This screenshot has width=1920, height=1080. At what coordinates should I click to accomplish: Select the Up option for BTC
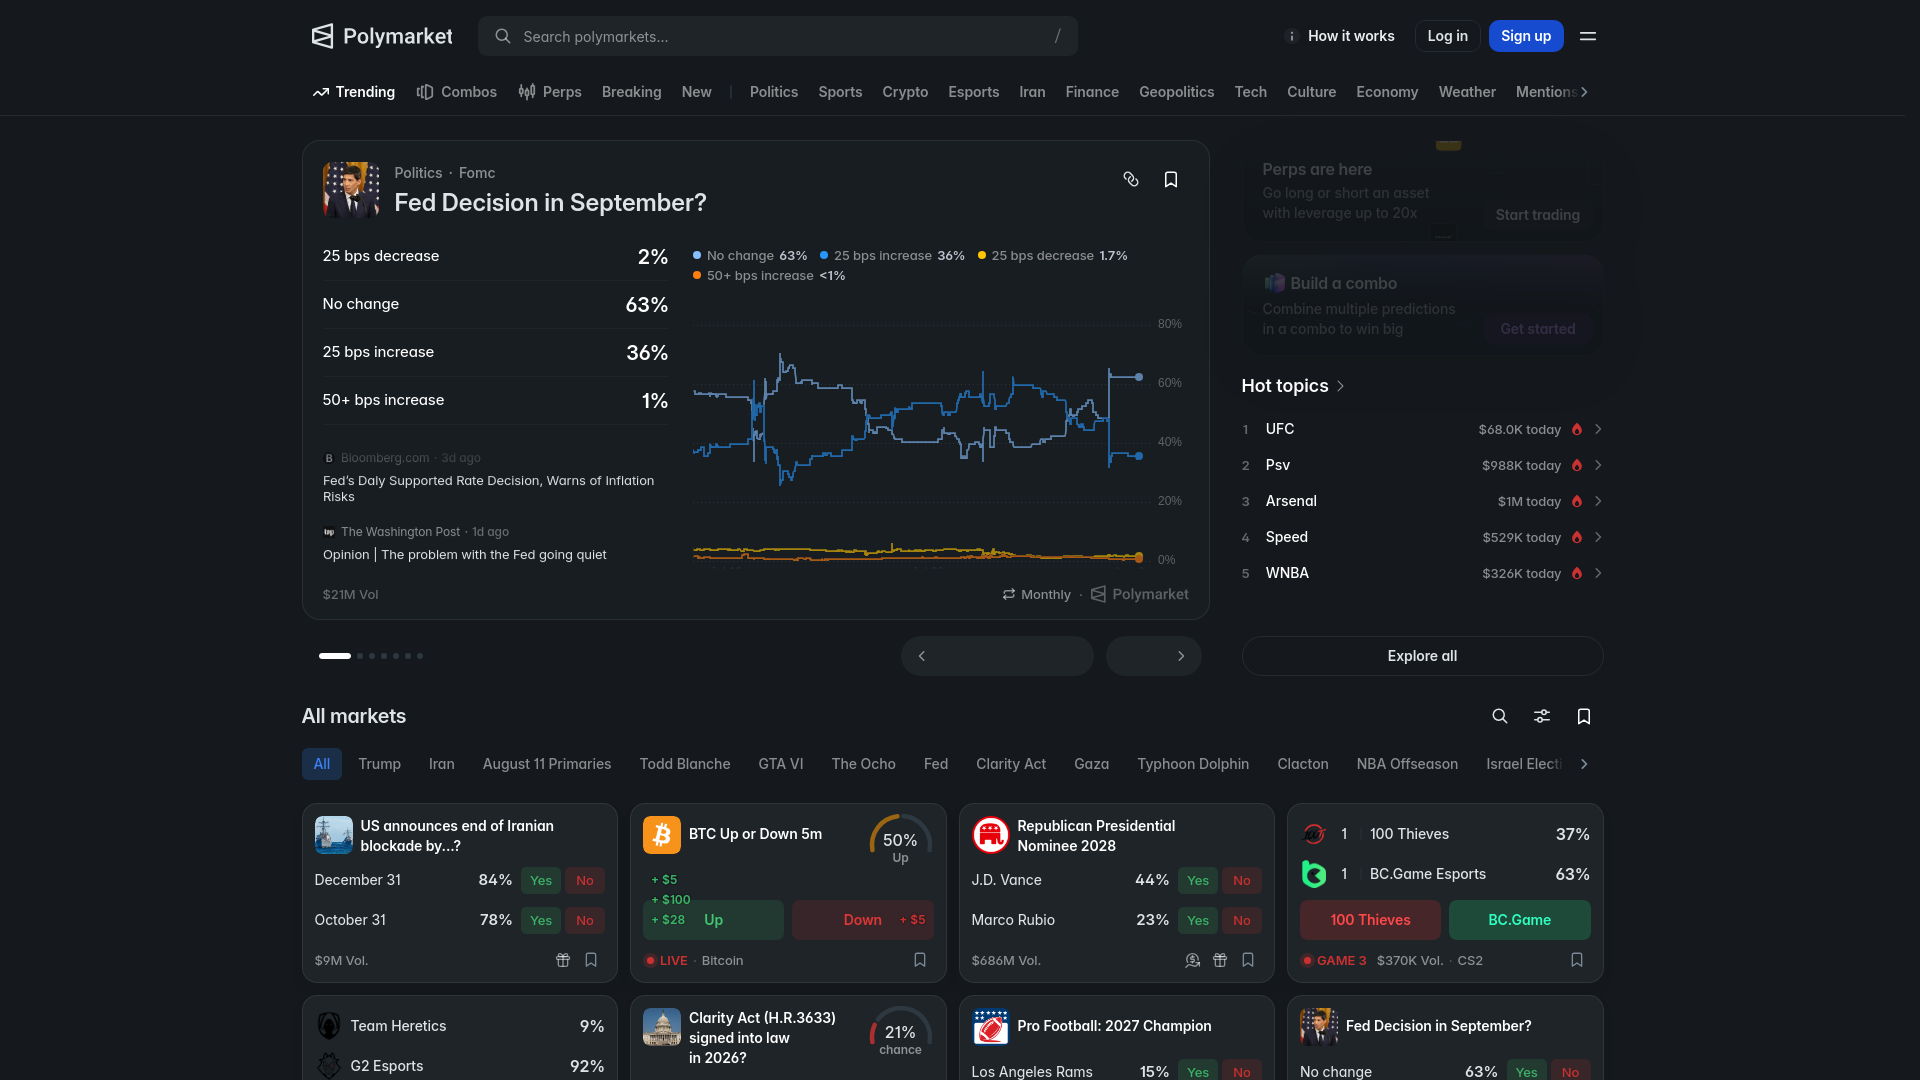[713, 920]
